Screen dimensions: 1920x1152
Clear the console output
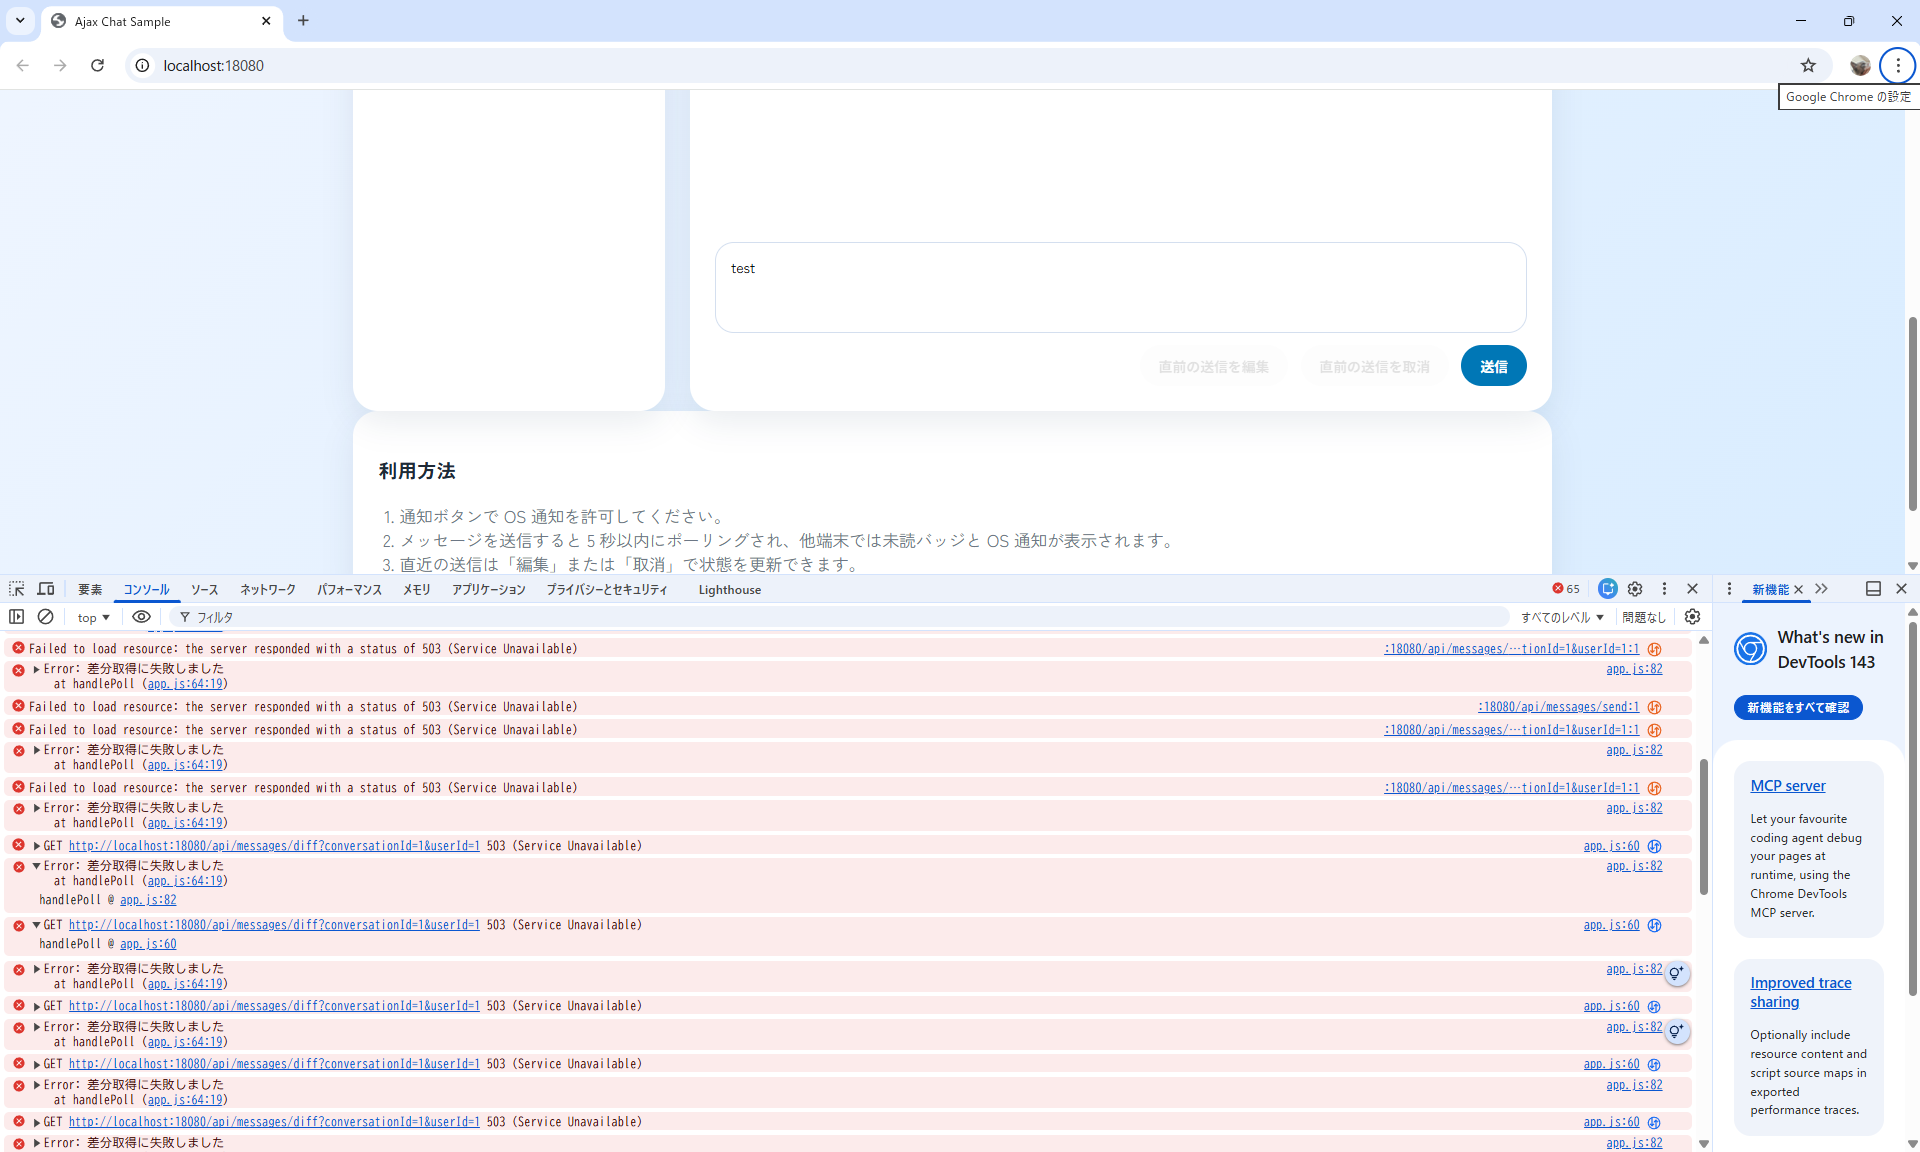point(46,617)
